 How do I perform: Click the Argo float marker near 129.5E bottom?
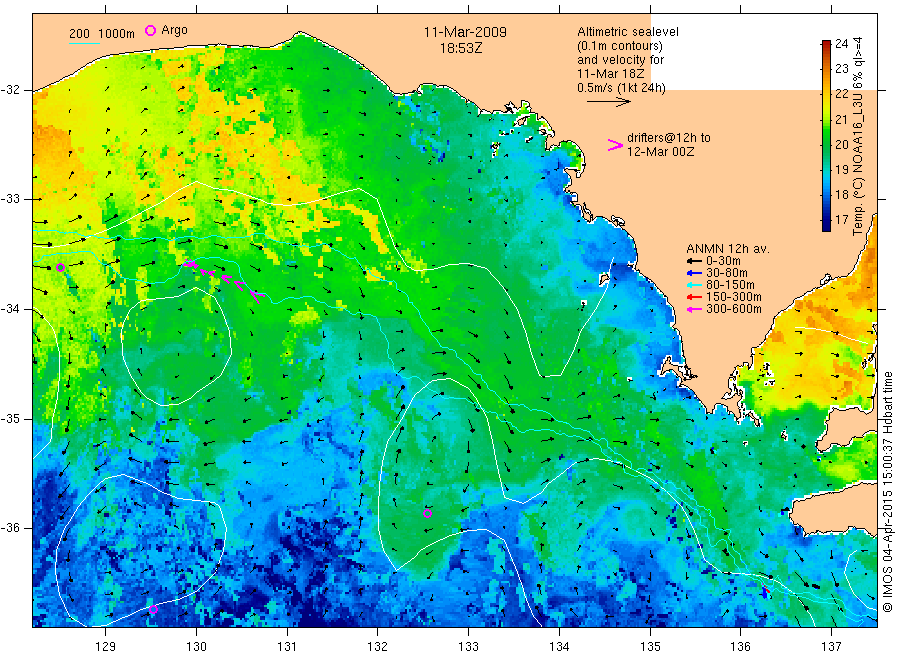[153, 609]
